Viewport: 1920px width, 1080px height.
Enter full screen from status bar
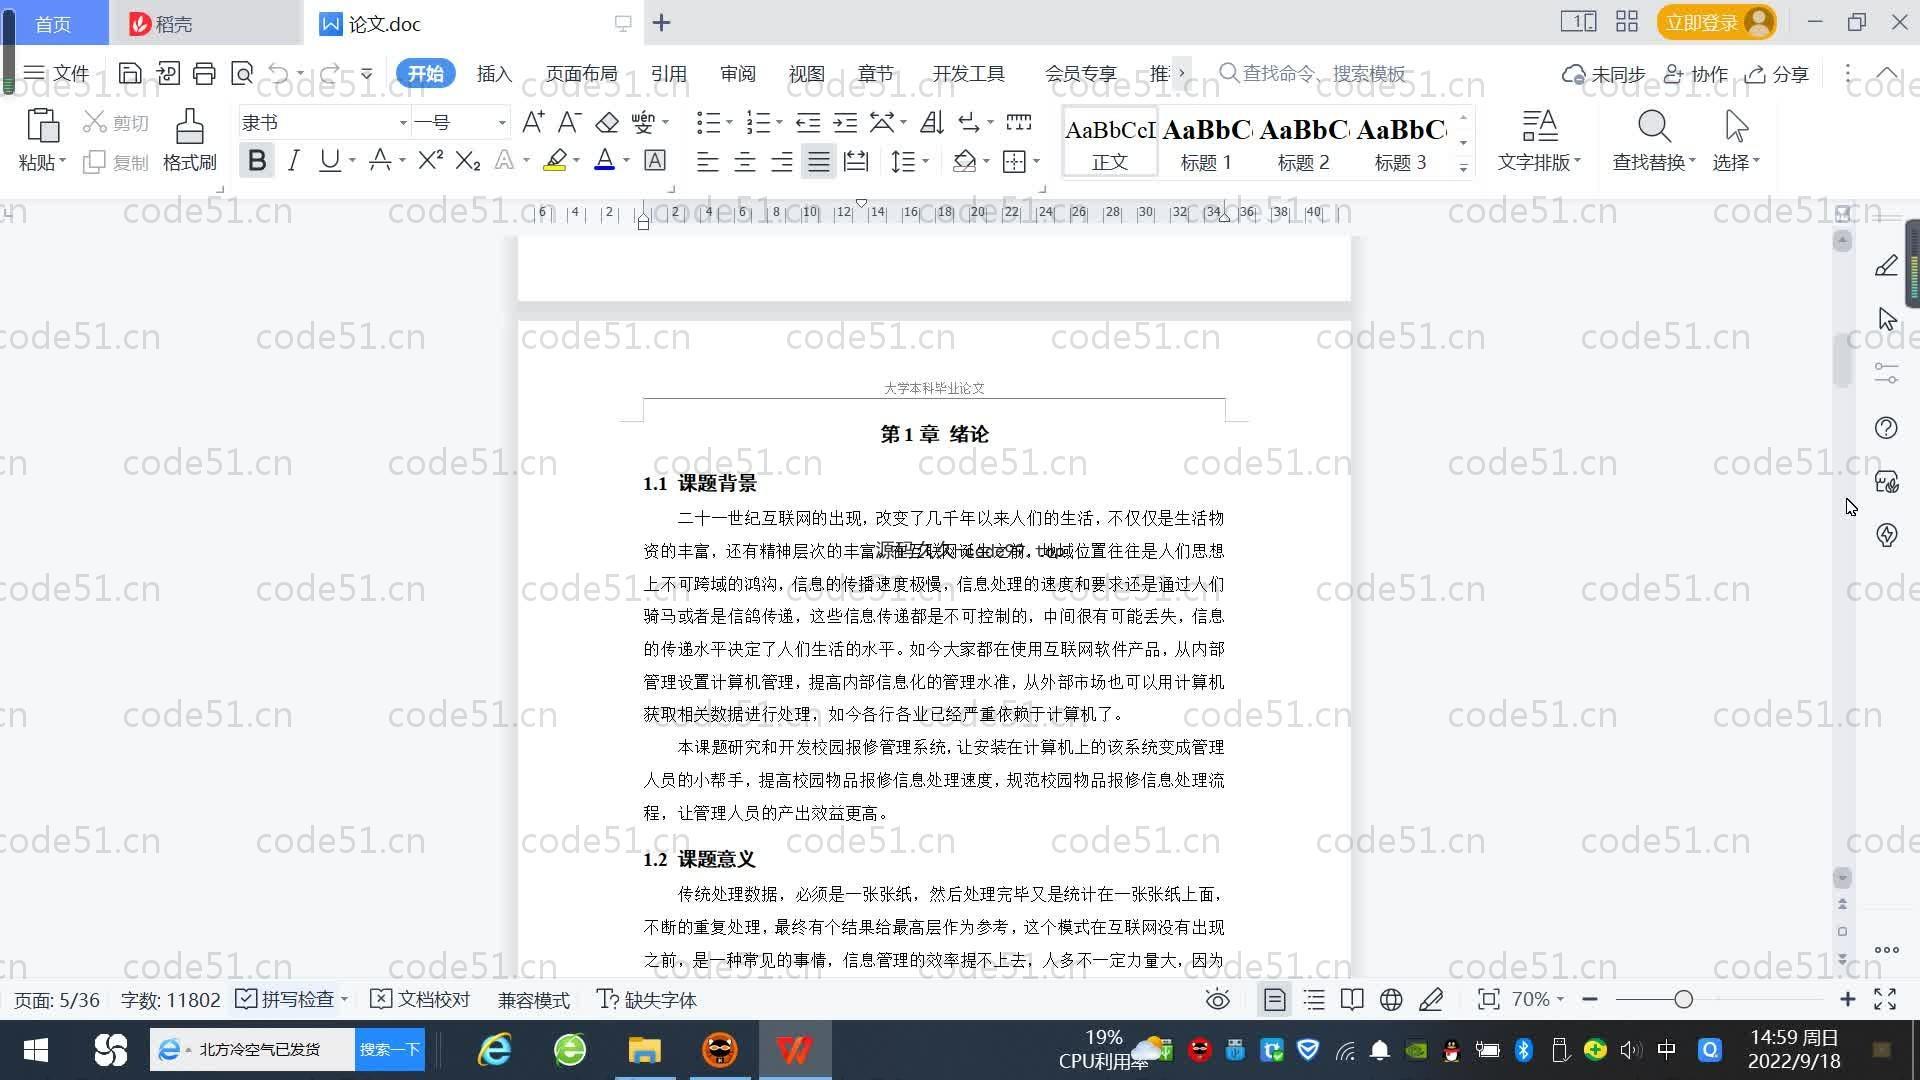tap(1885, 999)
